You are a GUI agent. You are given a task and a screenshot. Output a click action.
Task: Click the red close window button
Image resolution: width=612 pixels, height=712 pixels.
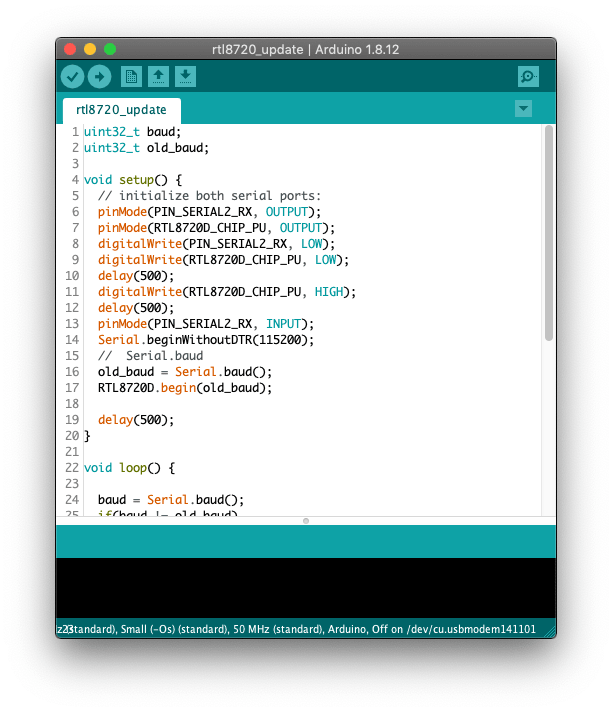70,49
